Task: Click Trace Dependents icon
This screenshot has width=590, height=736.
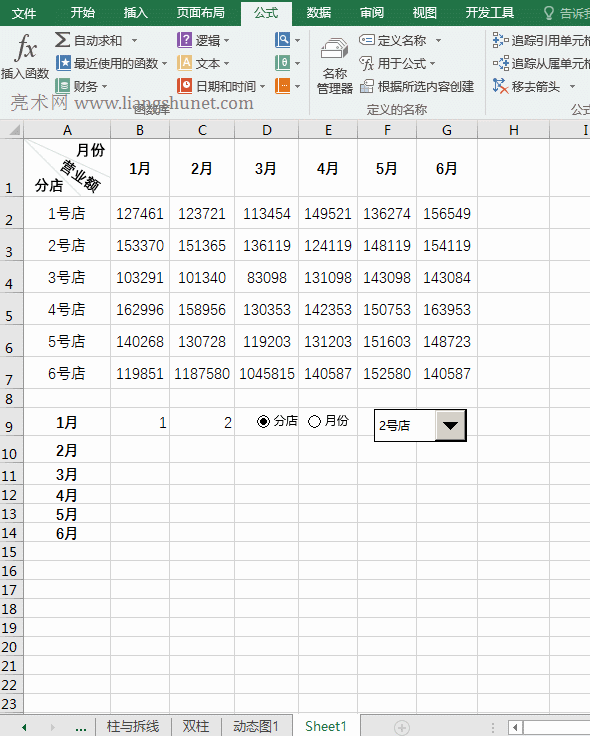Action: click(x=500, y=63)
